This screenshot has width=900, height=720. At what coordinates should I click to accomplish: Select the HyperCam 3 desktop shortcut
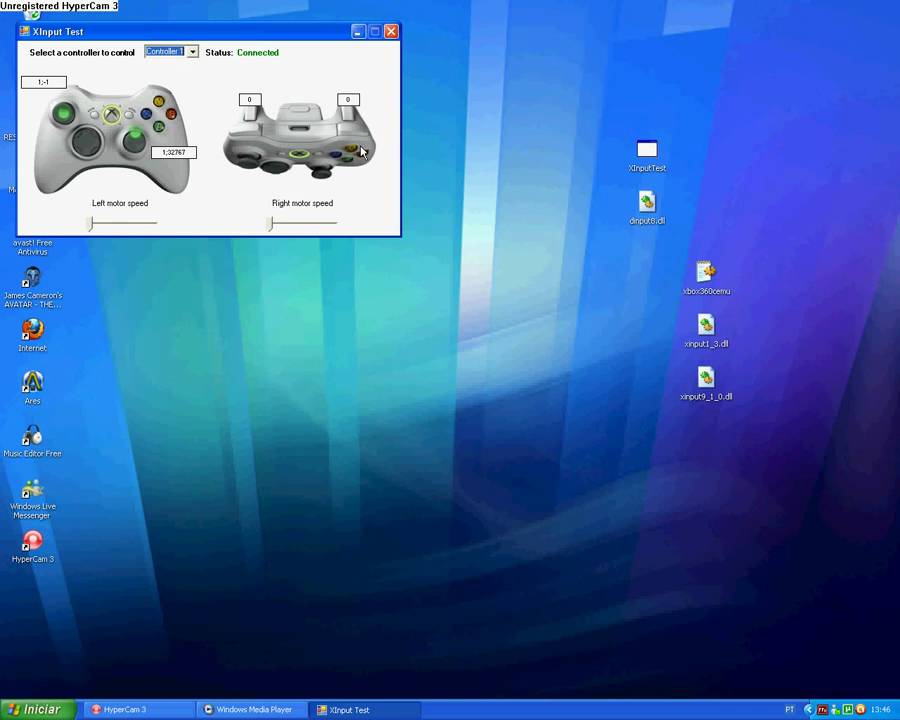pyautogui.click(x=33, y=546)
